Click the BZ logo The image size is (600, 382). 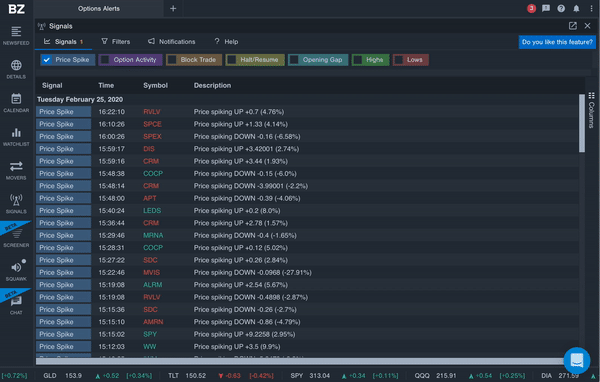(x=16, y=9)
